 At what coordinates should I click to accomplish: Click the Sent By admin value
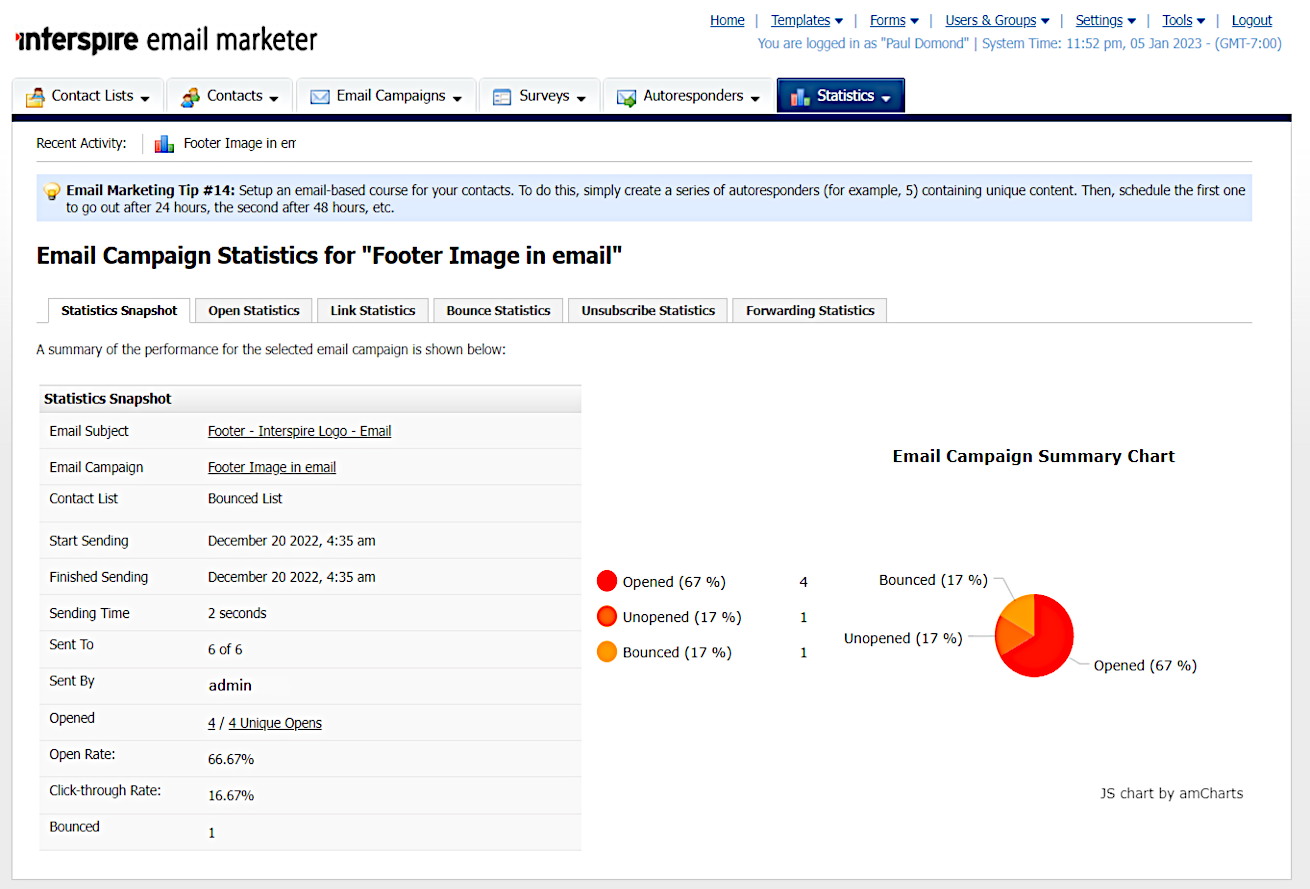point(230,685)
